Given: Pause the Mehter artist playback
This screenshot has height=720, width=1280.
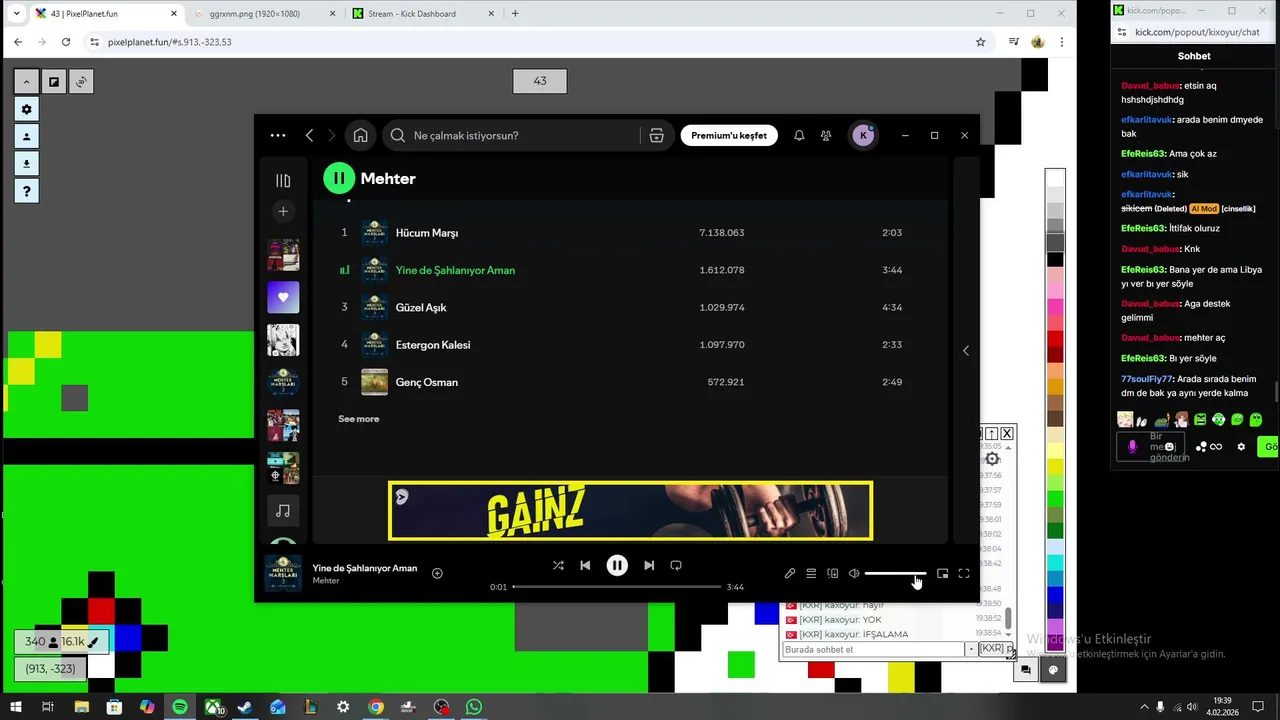Looking at the screenshot, I should 339,178.
